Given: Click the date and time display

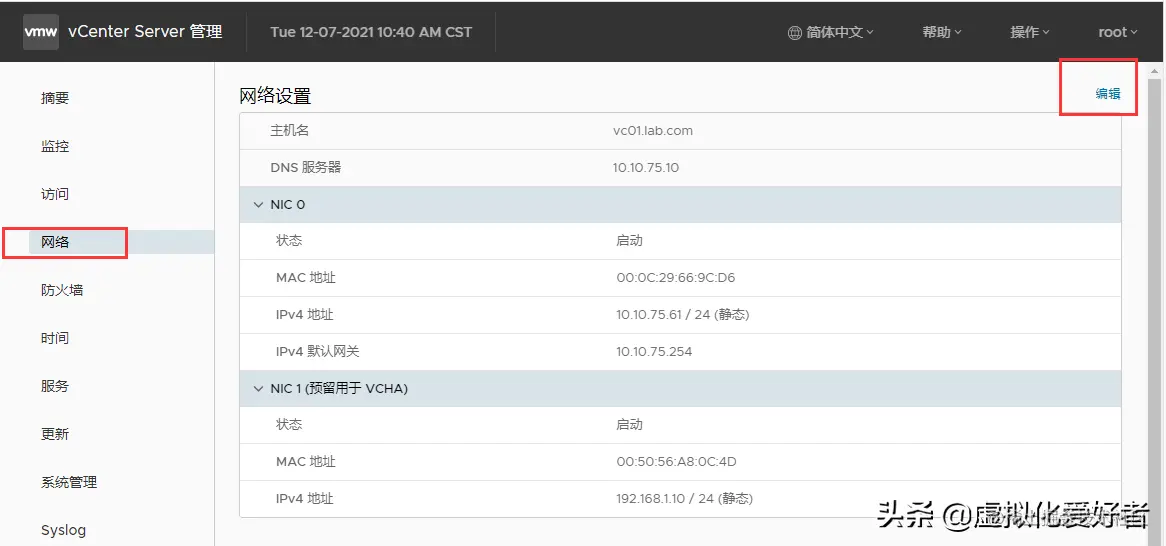Looking at the screenshot, I should (371, 32).
